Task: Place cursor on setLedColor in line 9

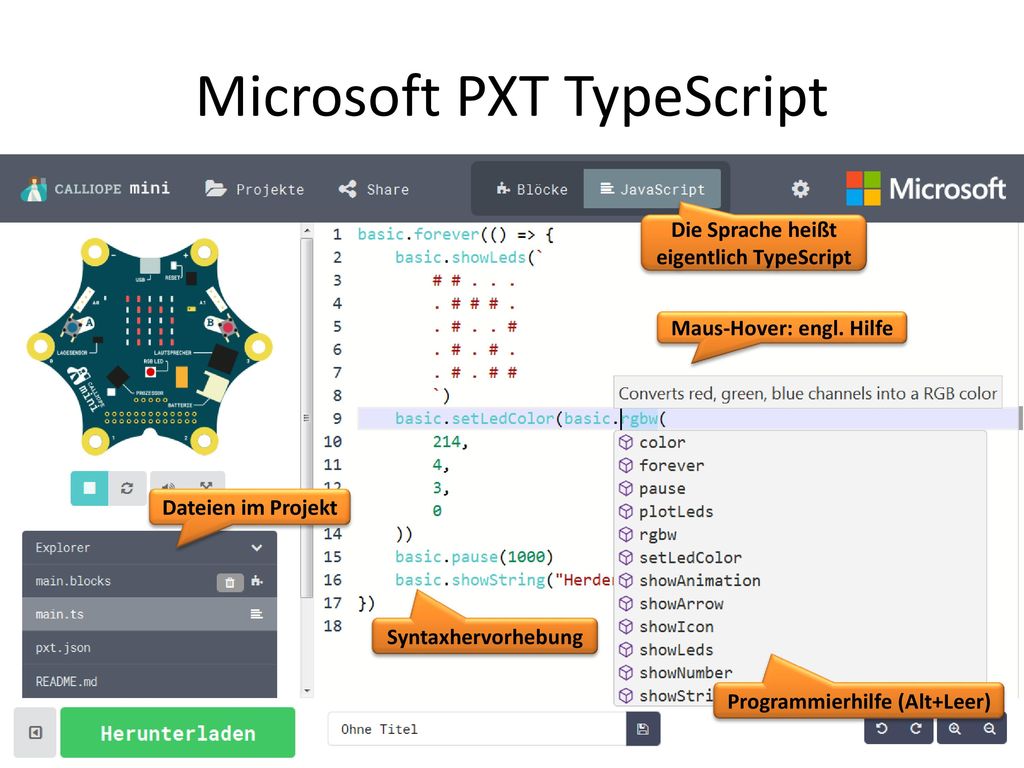Action: (503, 419)
